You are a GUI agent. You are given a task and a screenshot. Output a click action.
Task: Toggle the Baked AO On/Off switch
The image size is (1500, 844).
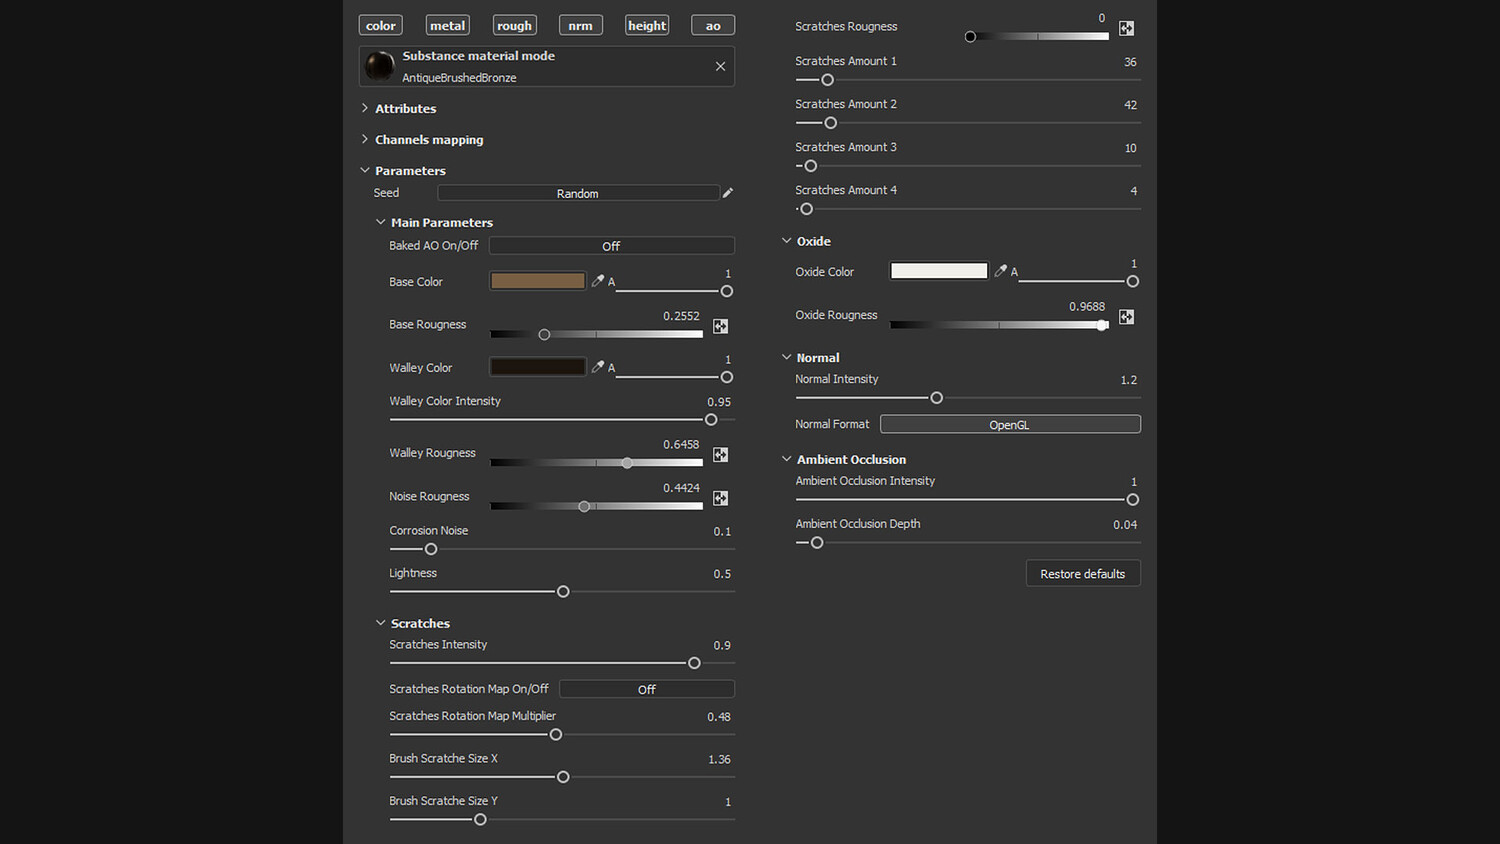pyautogui.click(x=611, y=246)
